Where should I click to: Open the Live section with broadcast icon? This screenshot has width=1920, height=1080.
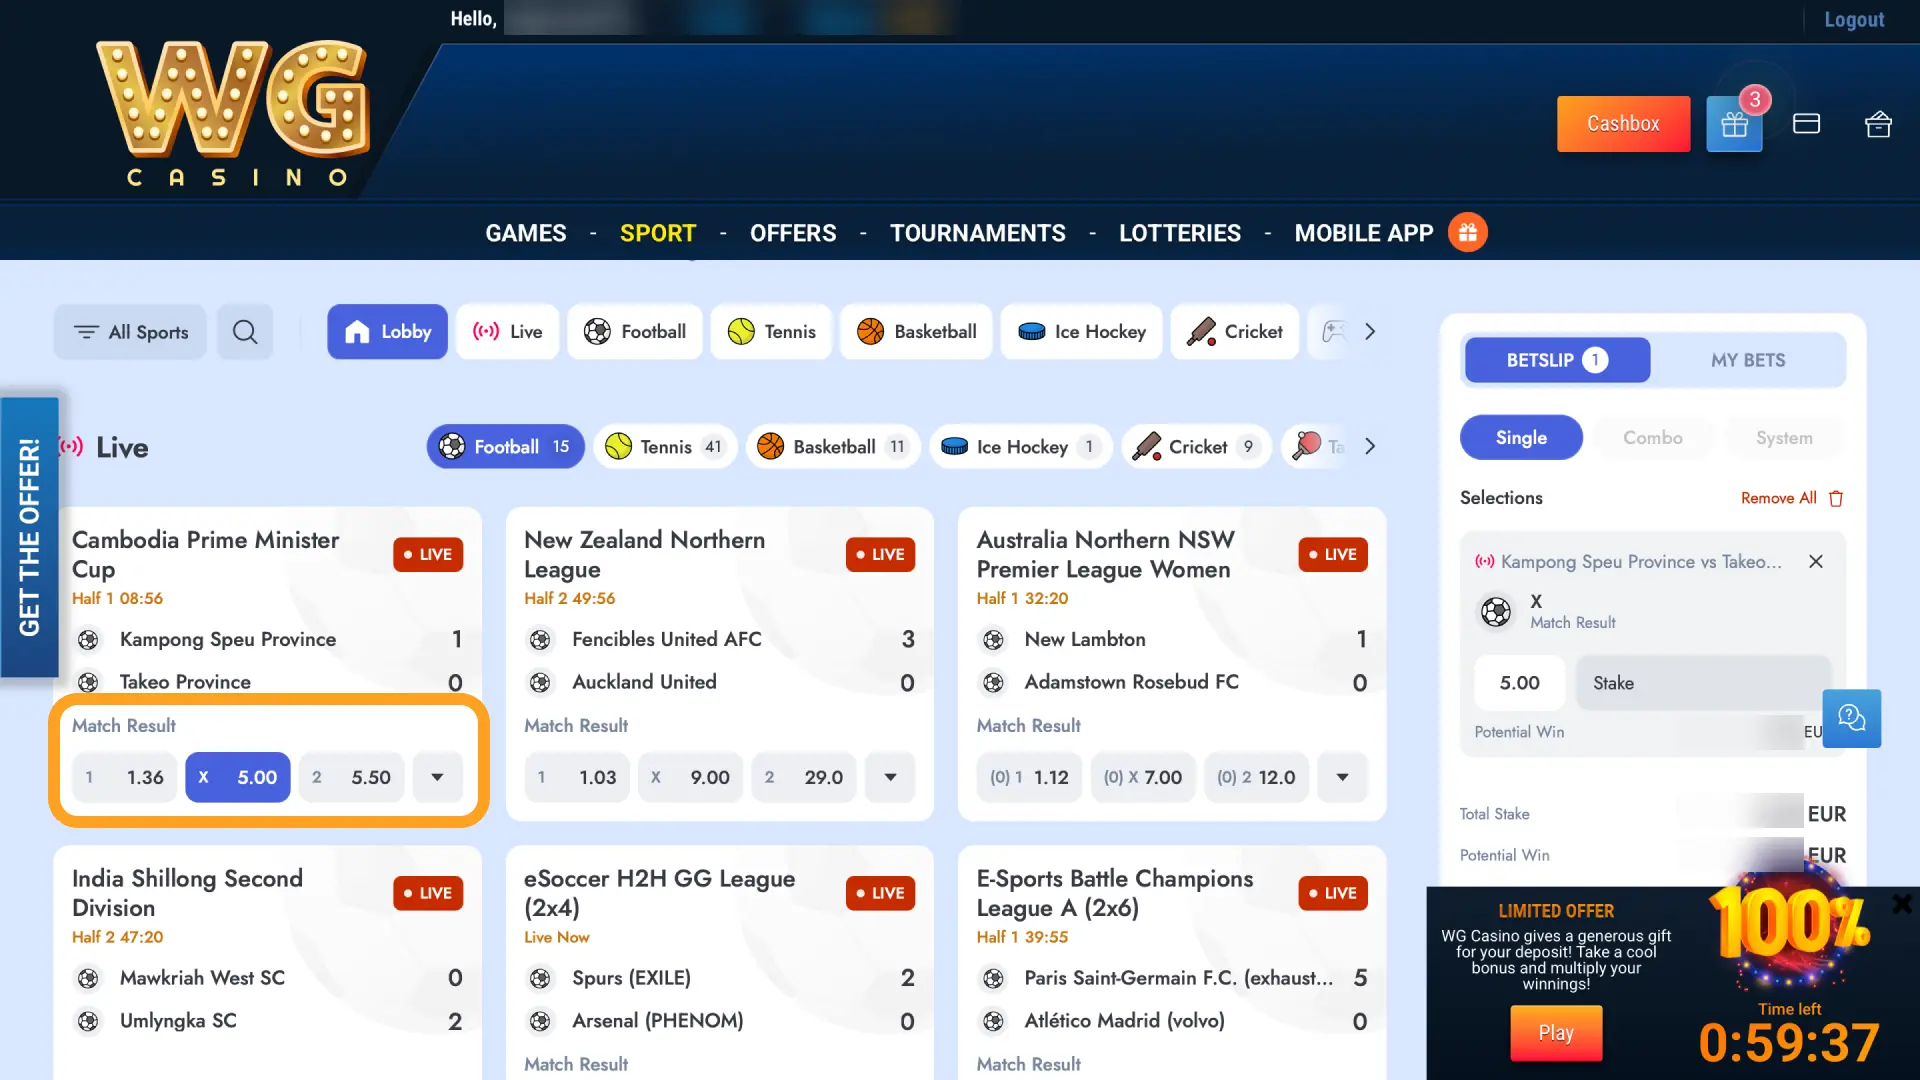508,332
